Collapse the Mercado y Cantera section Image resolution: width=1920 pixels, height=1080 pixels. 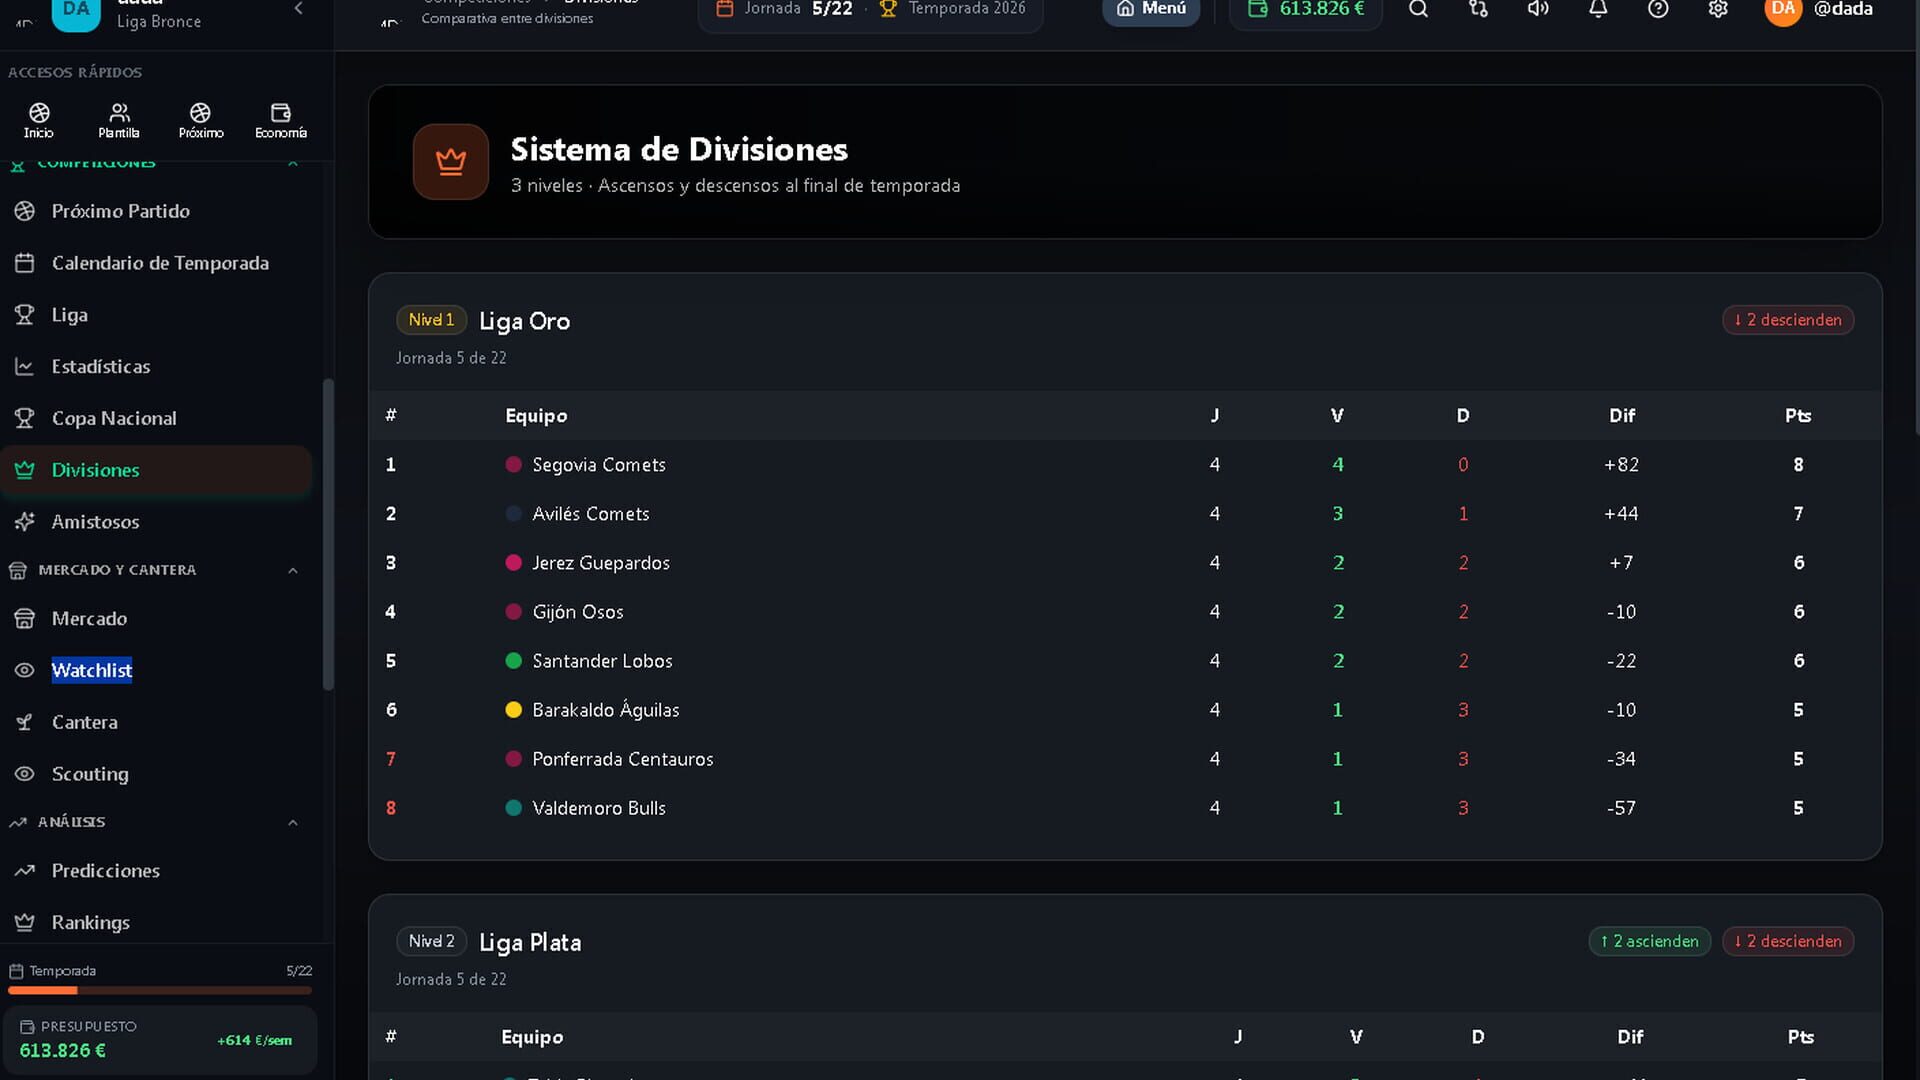pyautogui.click(x=293, y=570)
